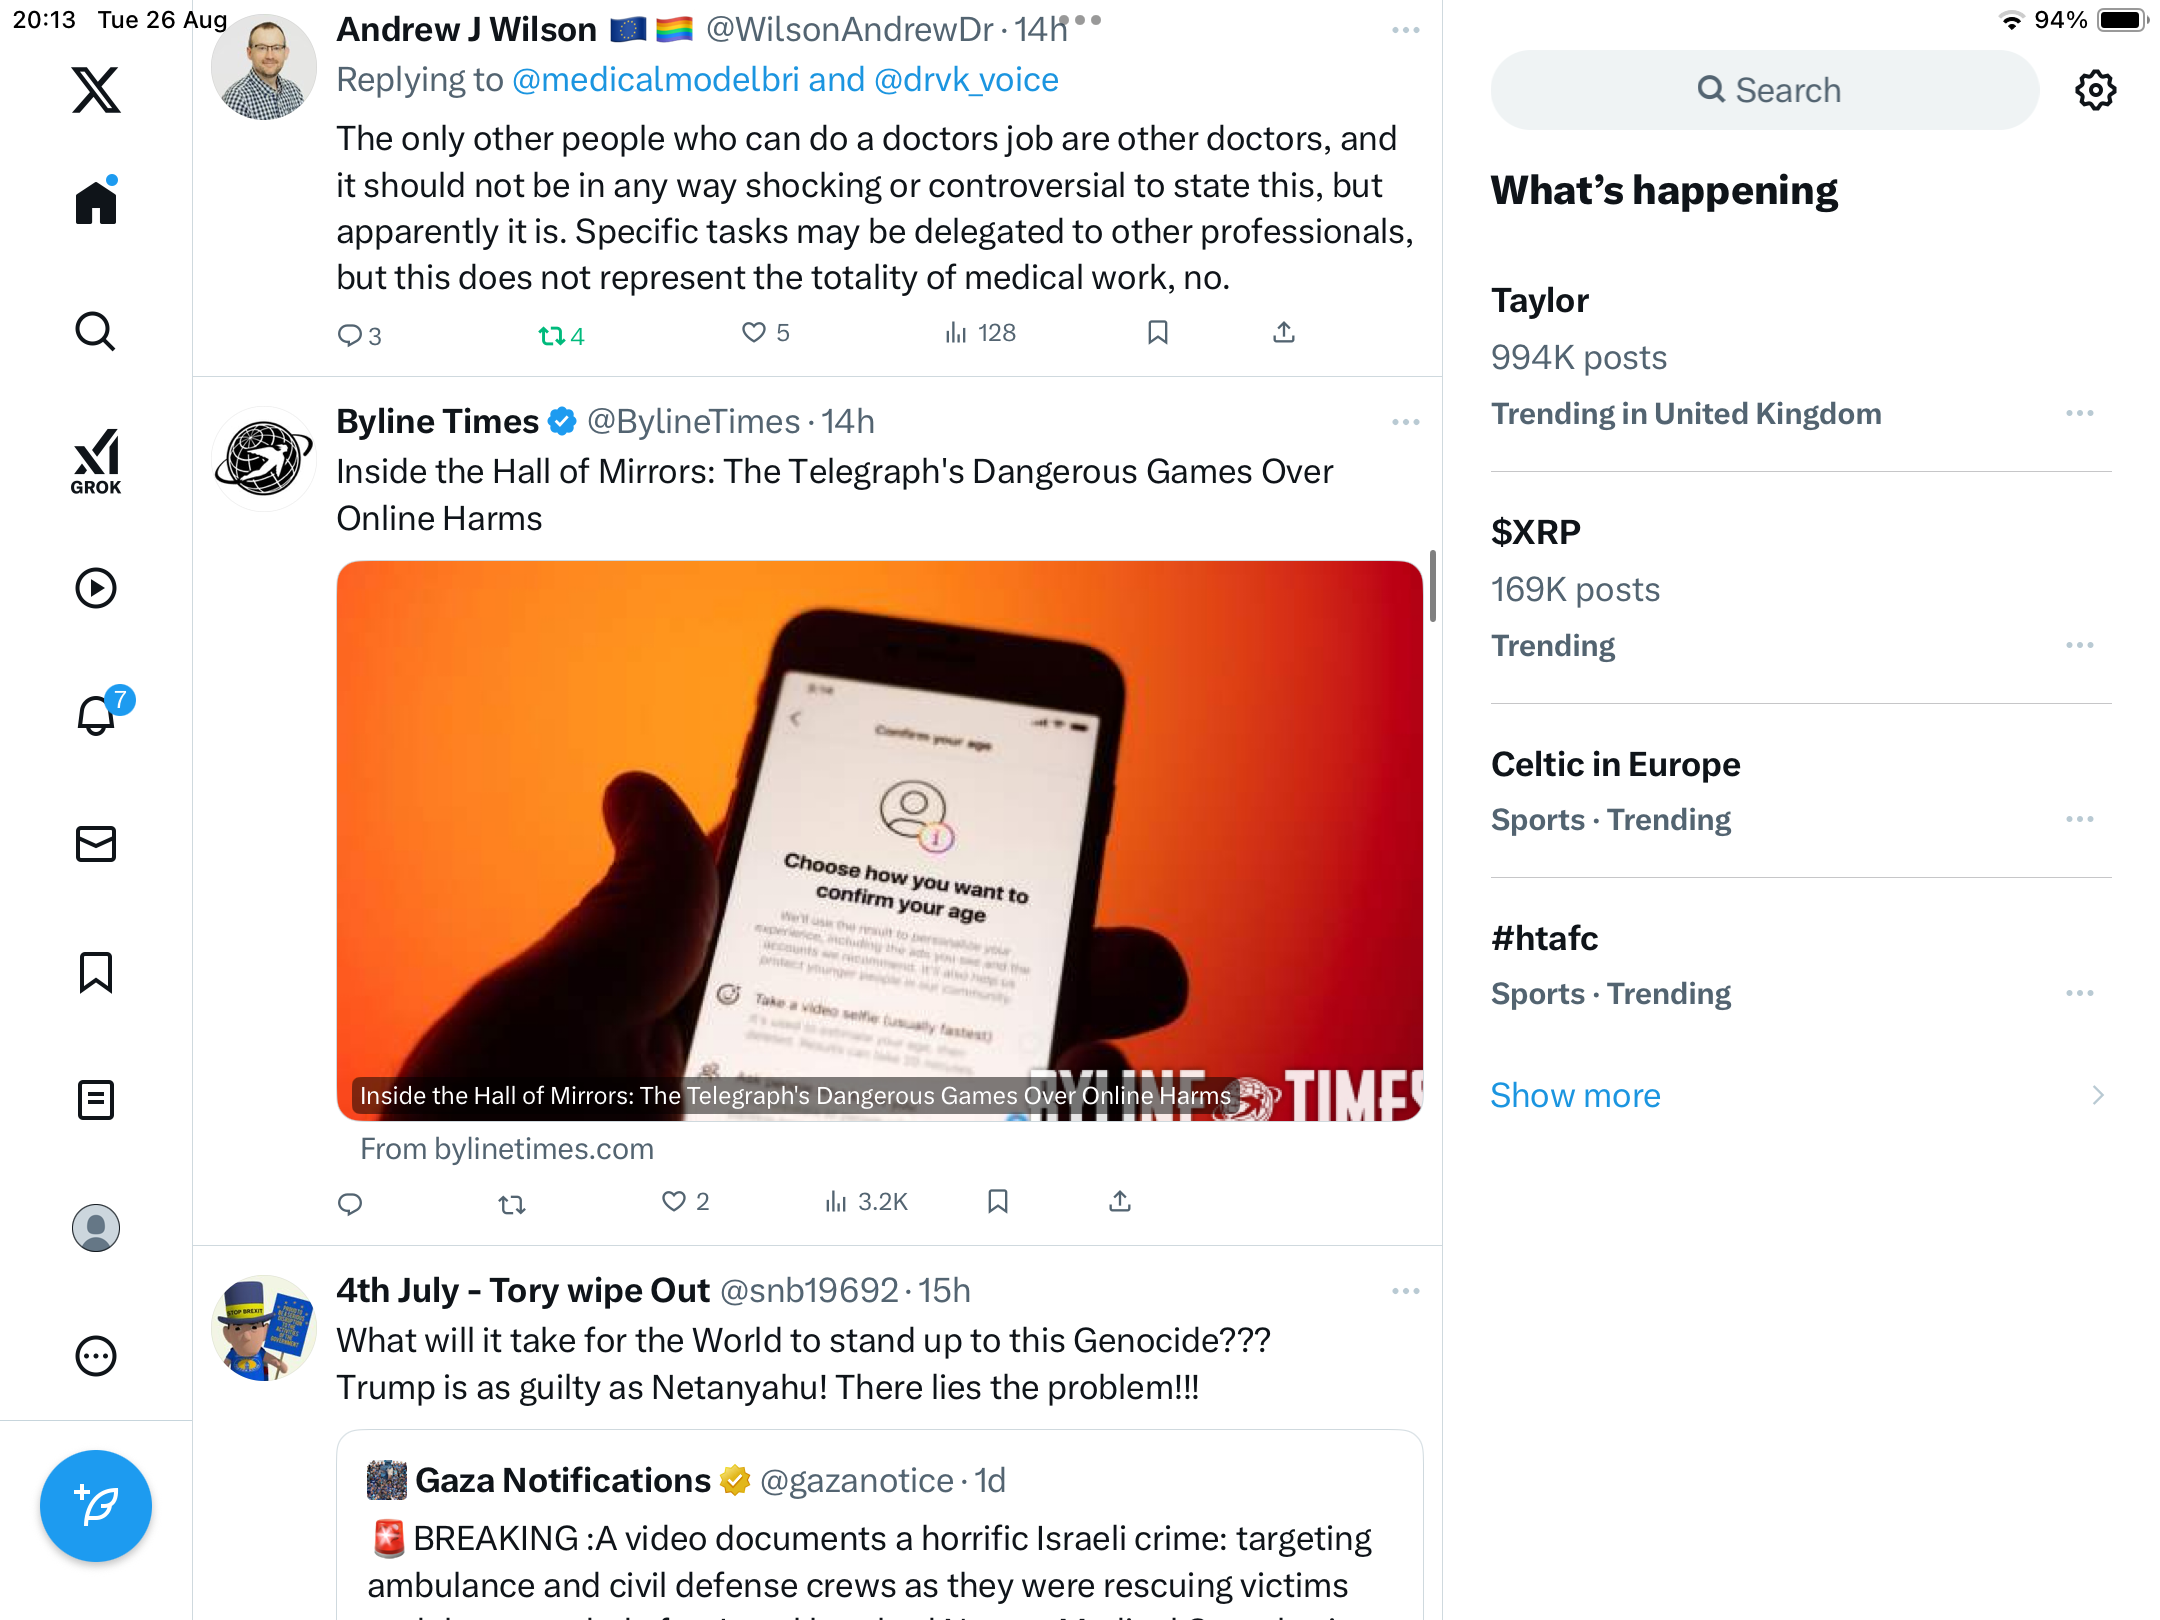The image size is (2160, 1620).
Task: Open more options for $XRP trend
Action: tap(2080, 645)
